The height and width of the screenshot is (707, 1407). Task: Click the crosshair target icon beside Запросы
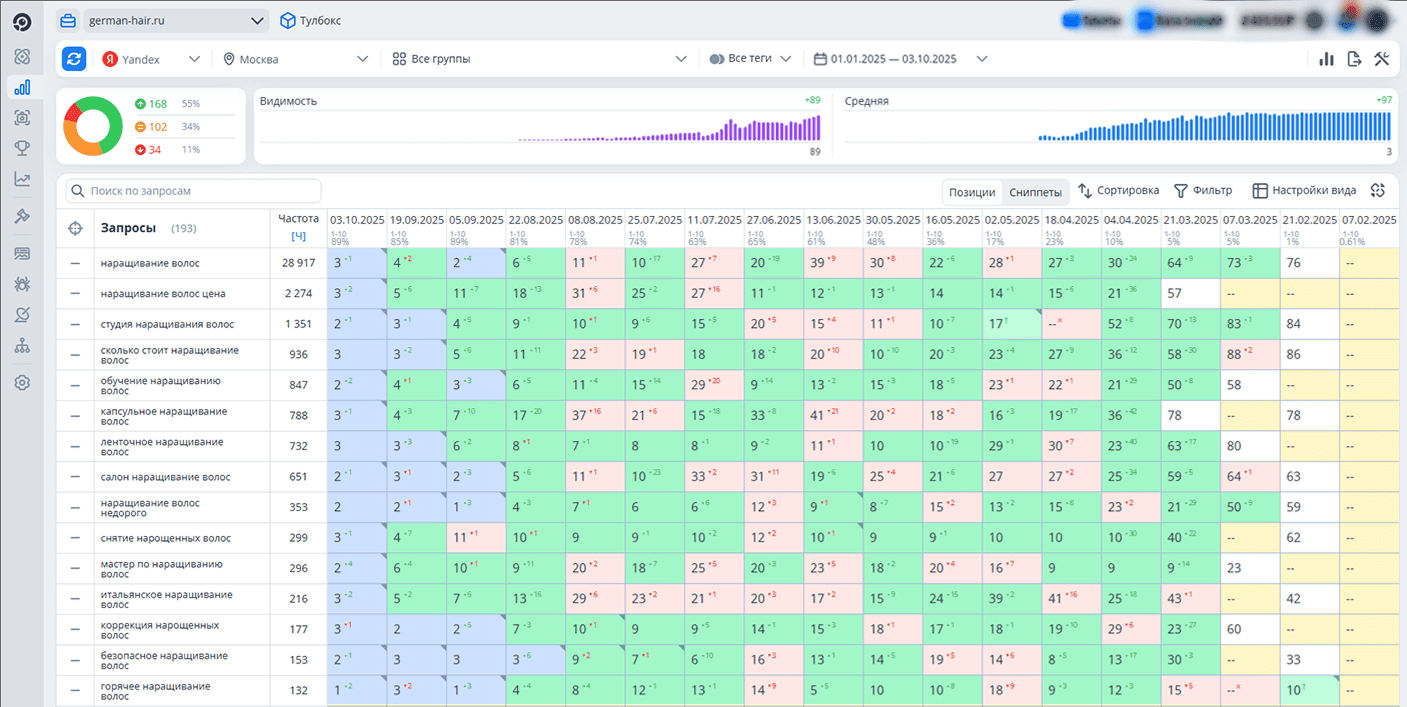75,229
